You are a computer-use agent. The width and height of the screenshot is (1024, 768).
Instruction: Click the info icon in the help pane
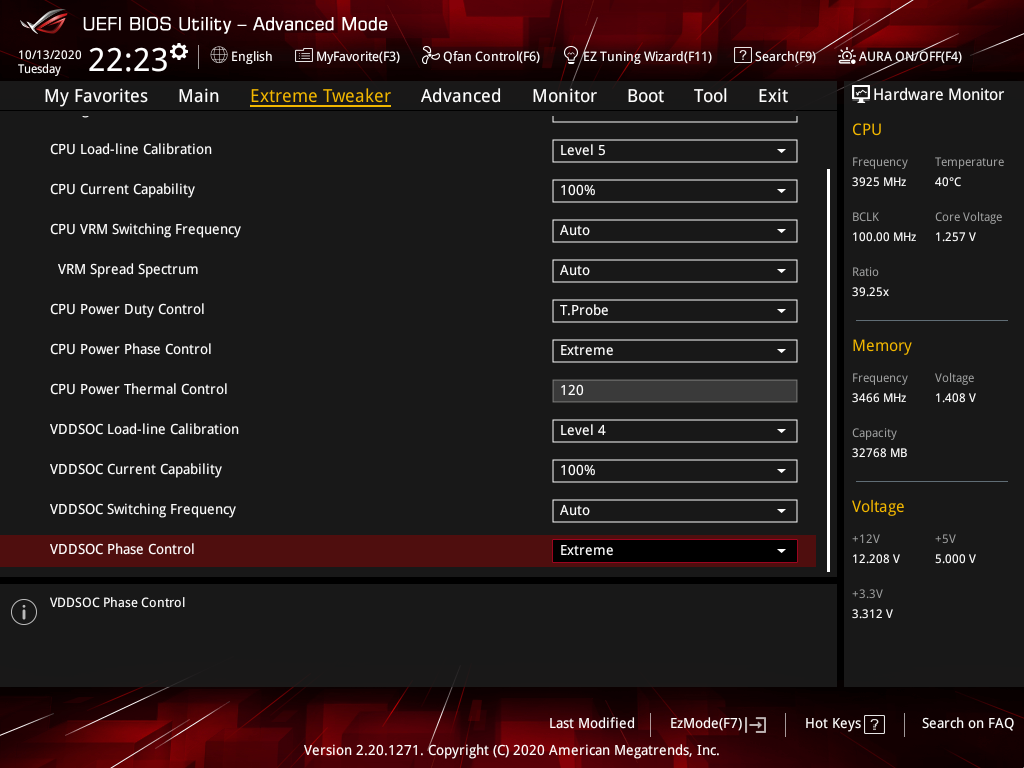(x=24, y=612)
